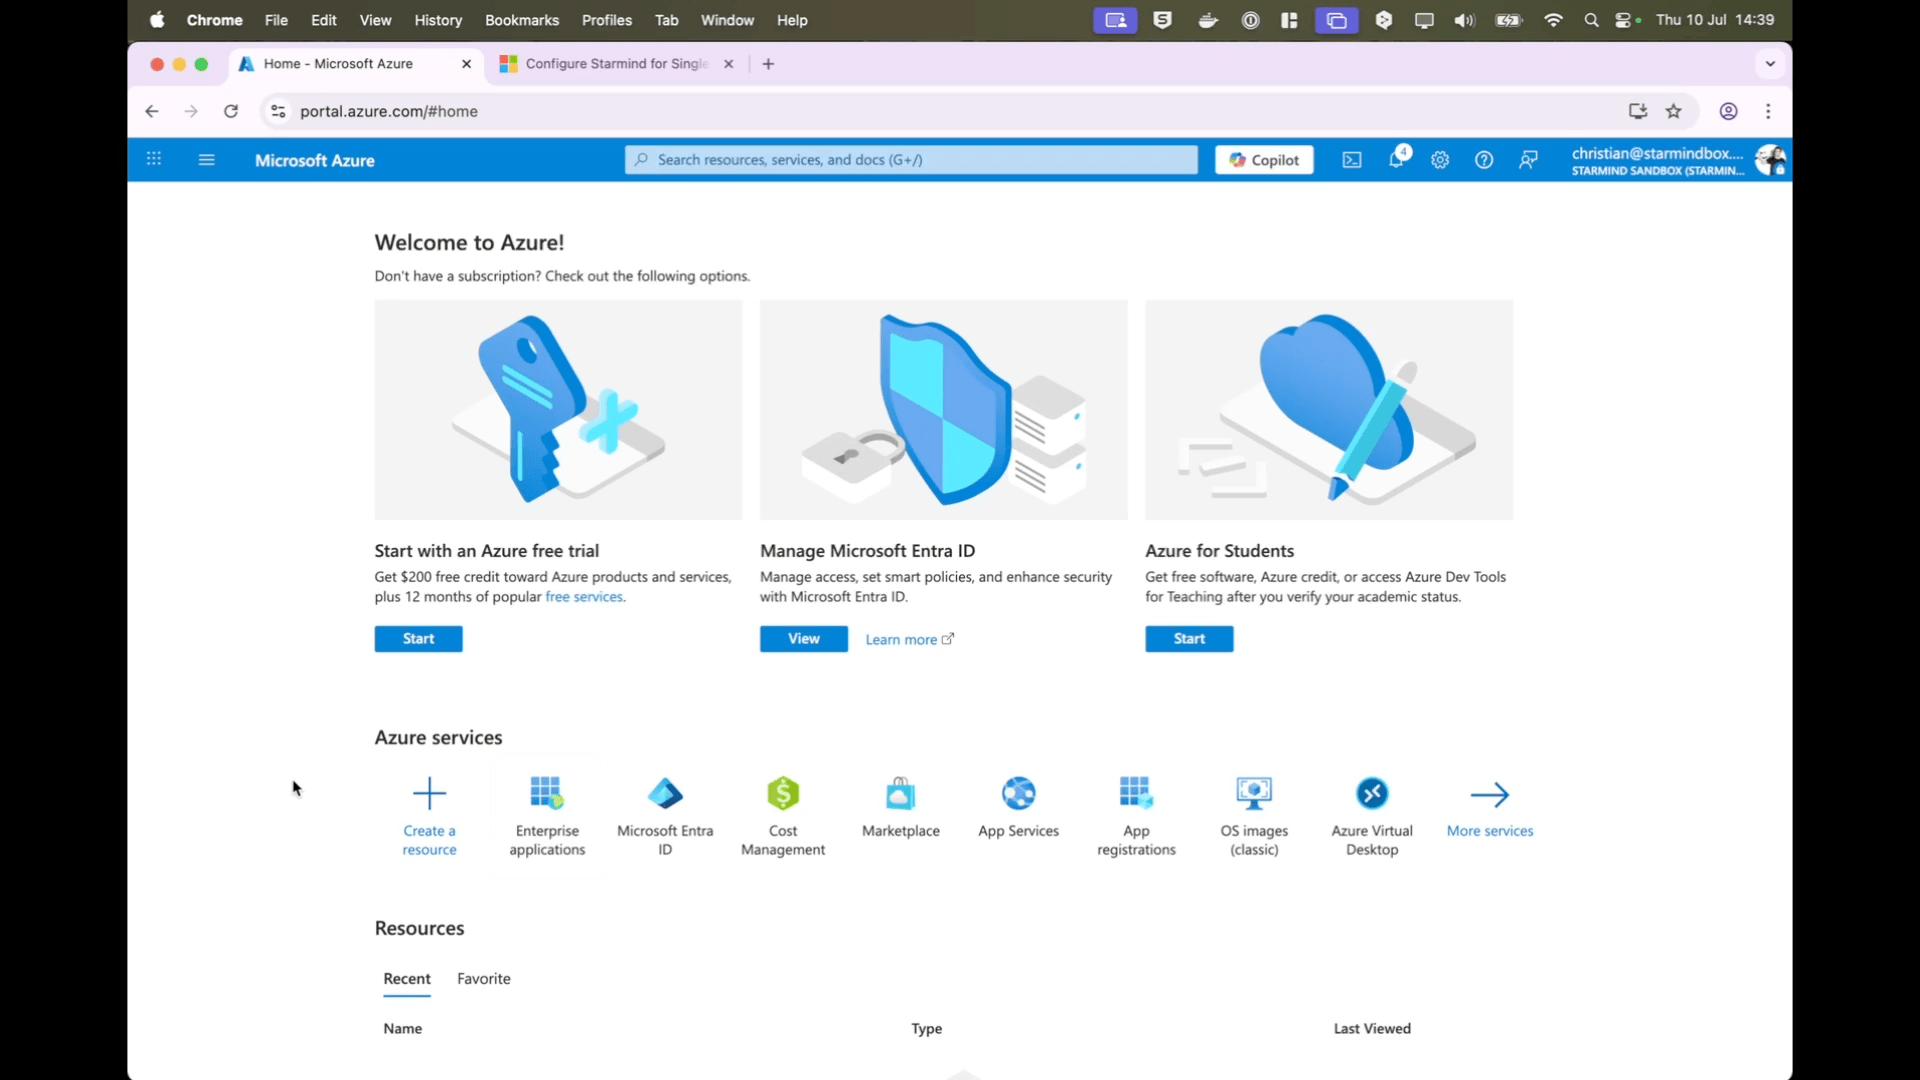This screenshot has width=1920, height=1080.
Task: Click the shield illustration for Entra ID
Action: pos(943,410)
